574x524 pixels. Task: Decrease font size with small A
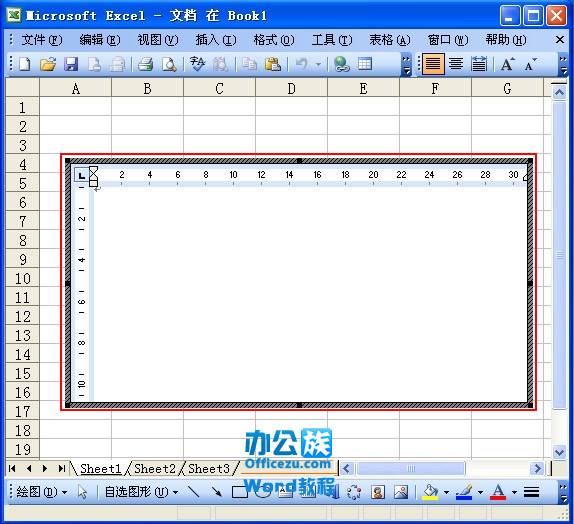point(530,64)
